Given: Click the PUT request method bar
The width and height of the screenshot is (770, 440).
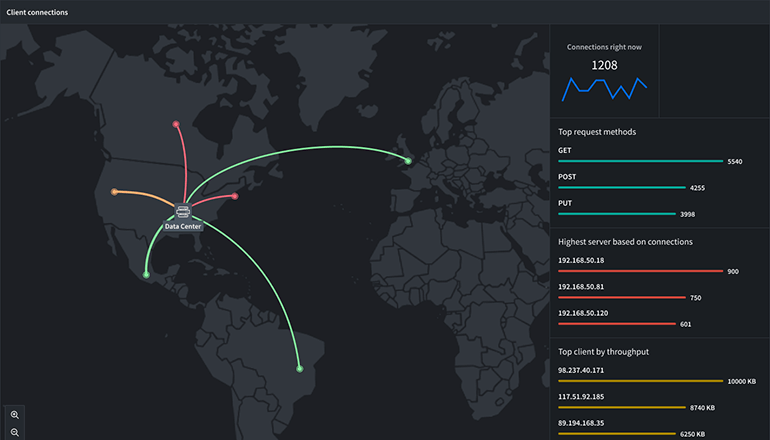Looking at the screenshot, I should click(x=617, y=214).
